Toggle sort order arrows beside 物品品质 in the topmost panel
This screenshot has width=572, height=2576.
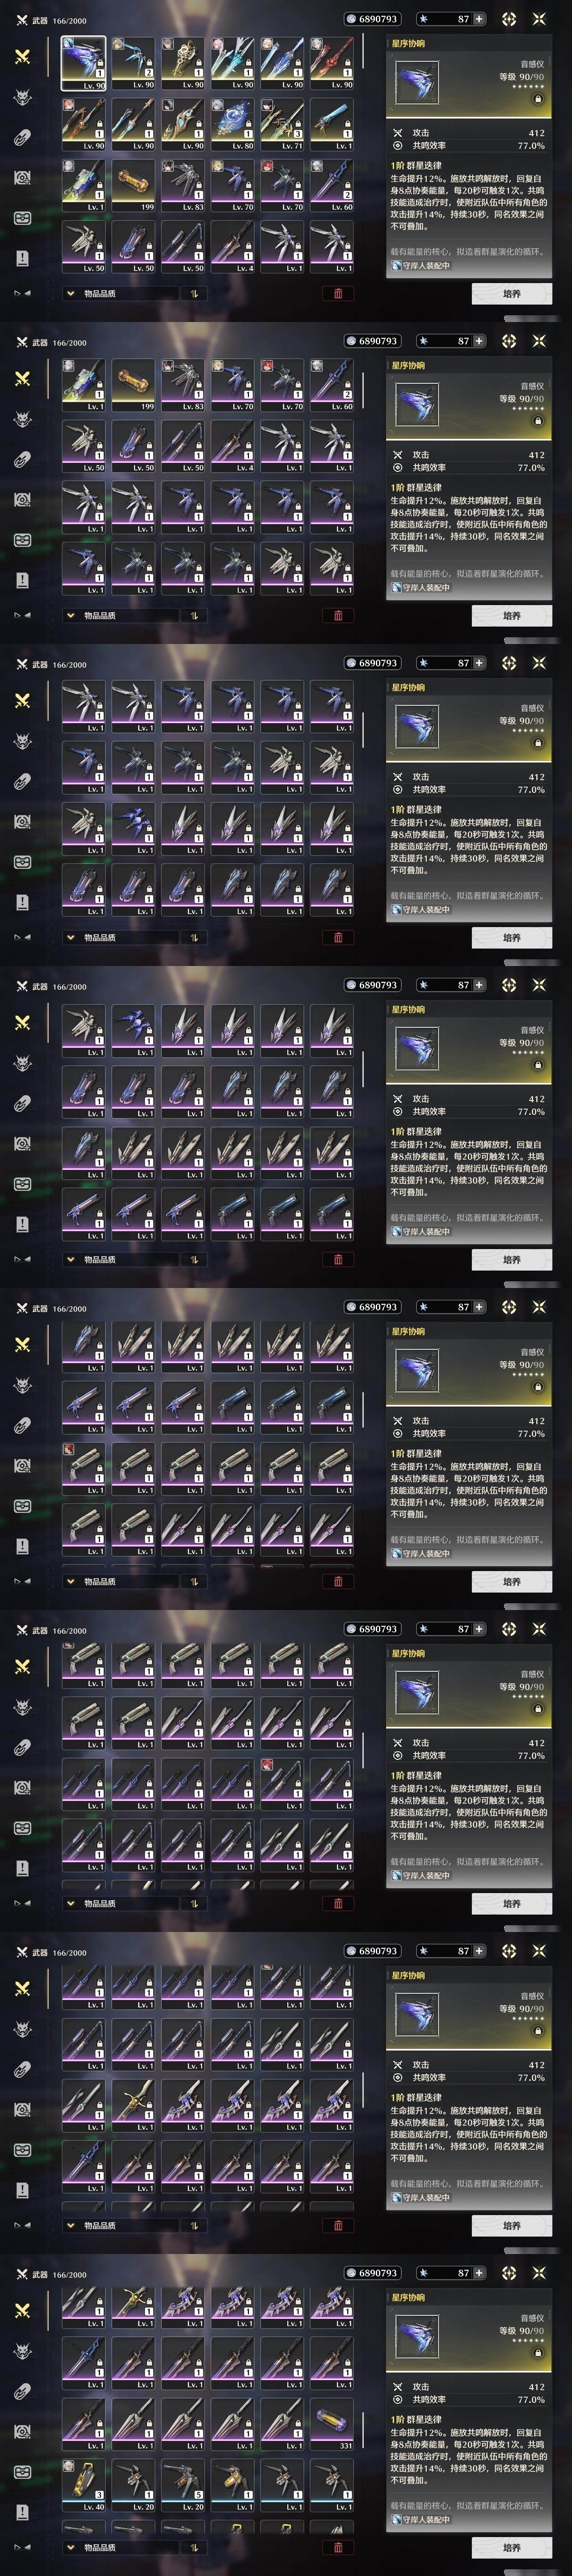coord(192,294)
